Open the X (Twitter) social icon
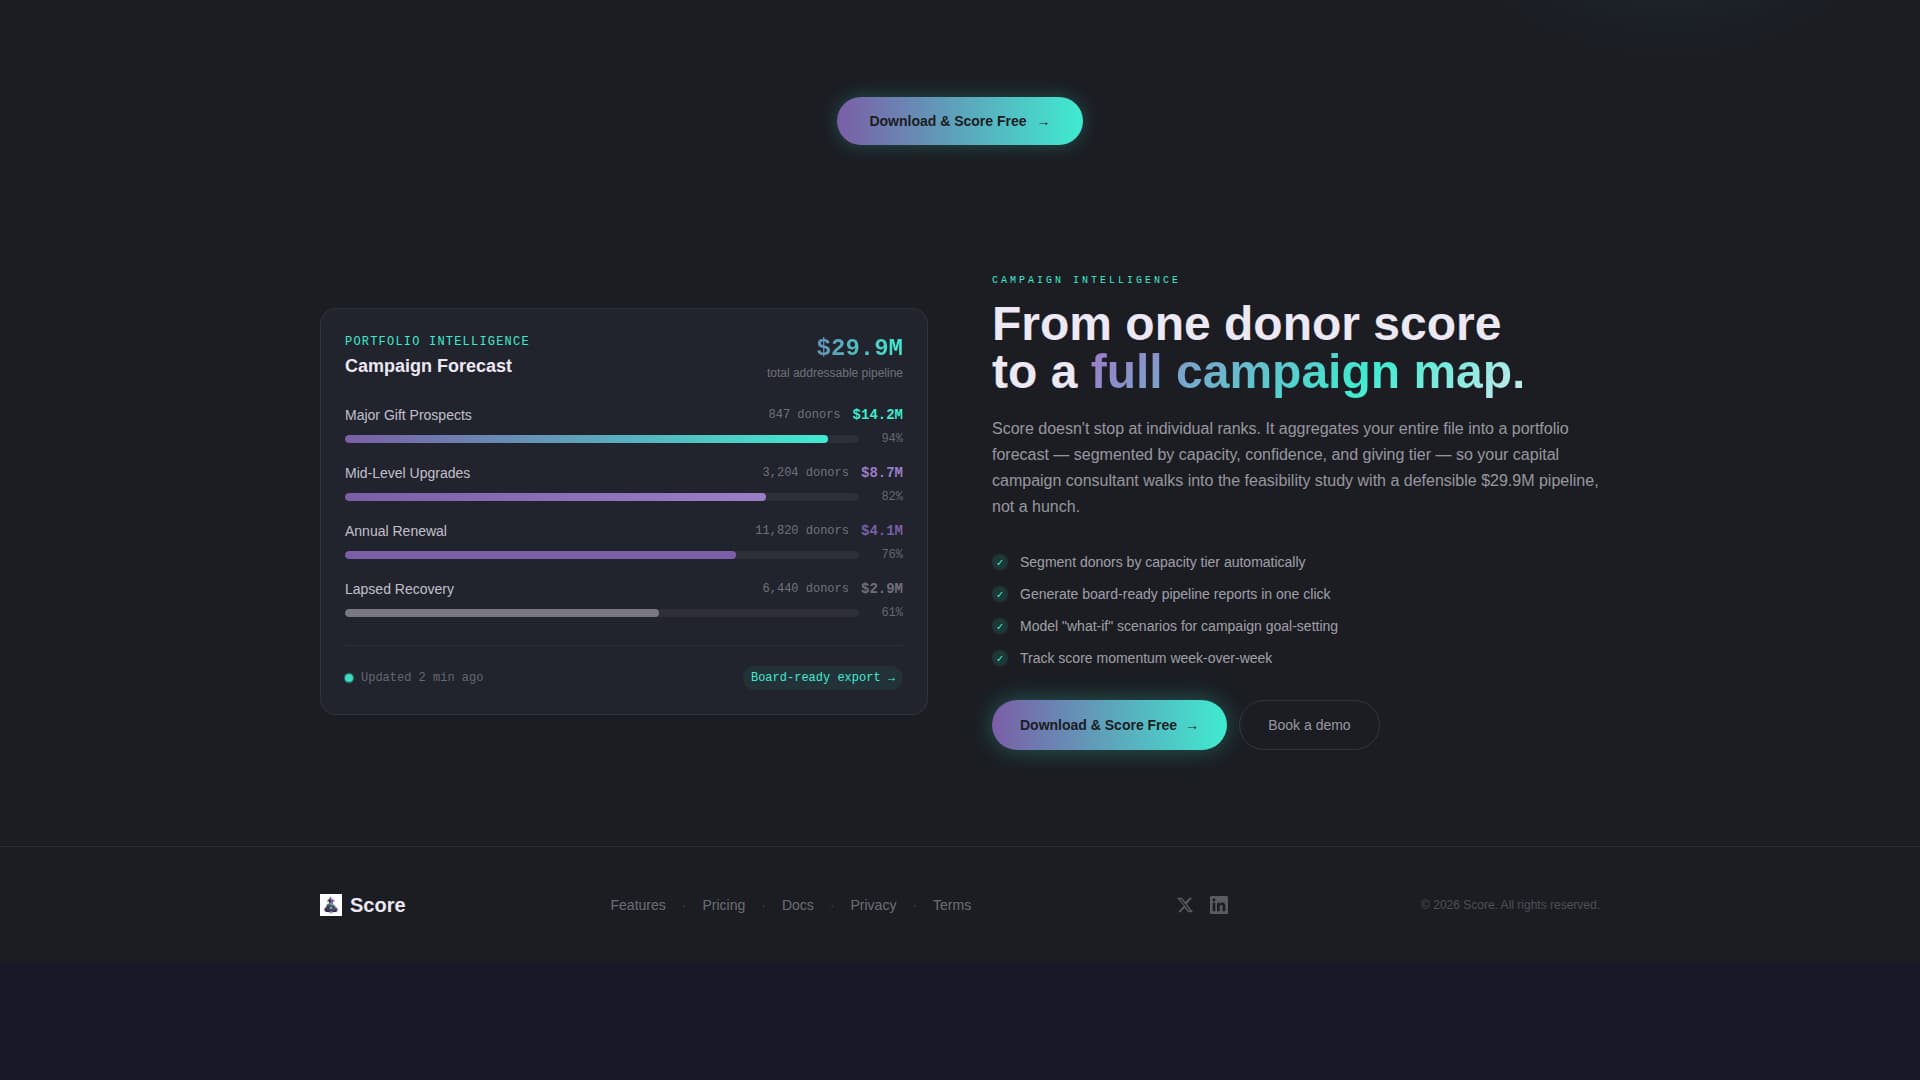 click(1185, 905)
